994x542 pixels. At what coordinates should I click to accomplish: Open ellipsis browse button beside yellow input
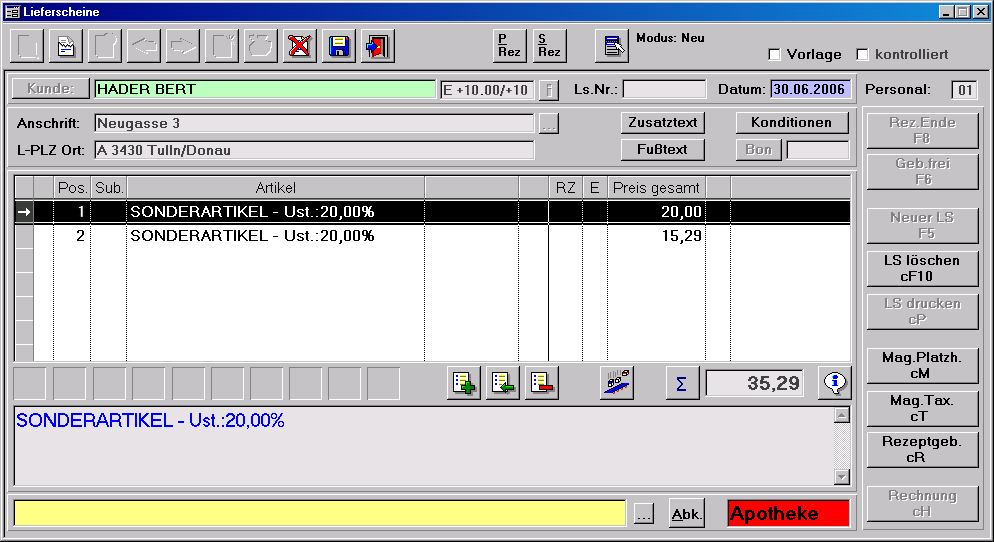[x=644, y=514]
